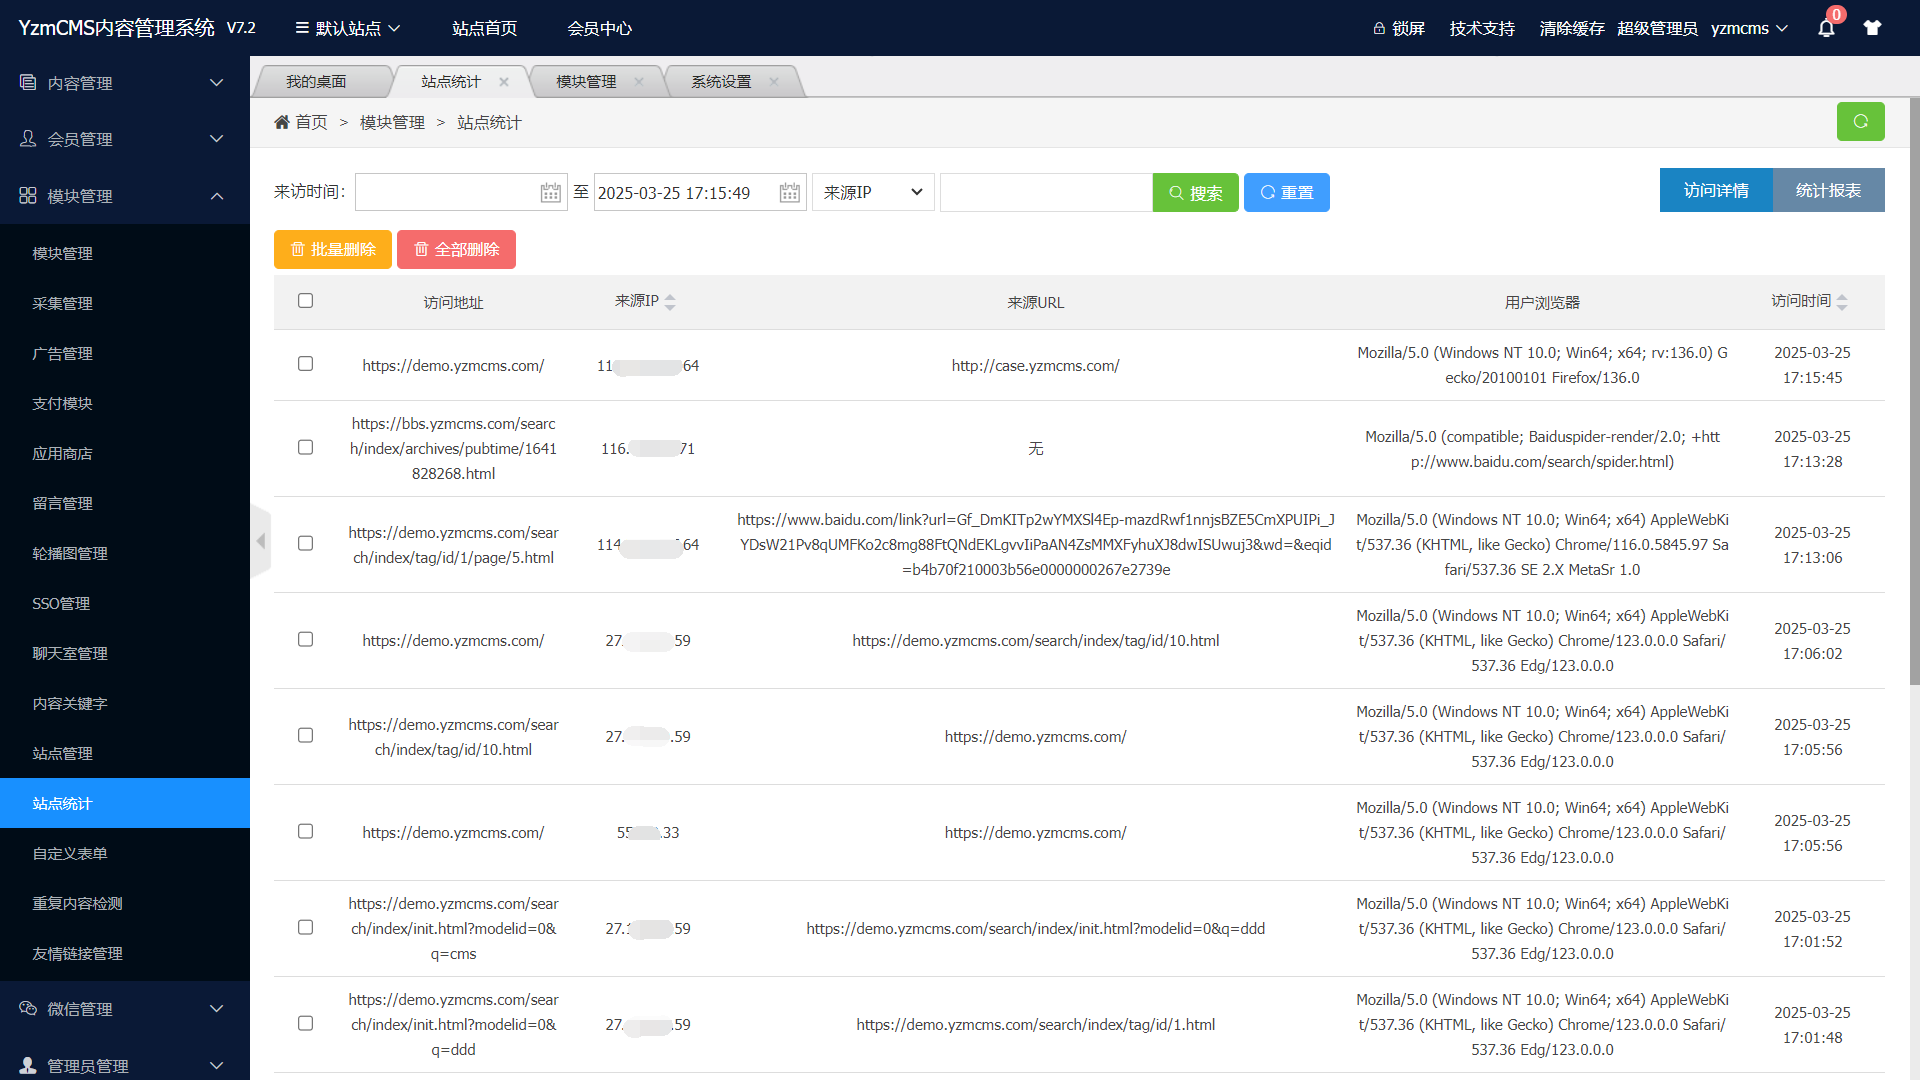Click the green refresh icon button

point(1860,122)
